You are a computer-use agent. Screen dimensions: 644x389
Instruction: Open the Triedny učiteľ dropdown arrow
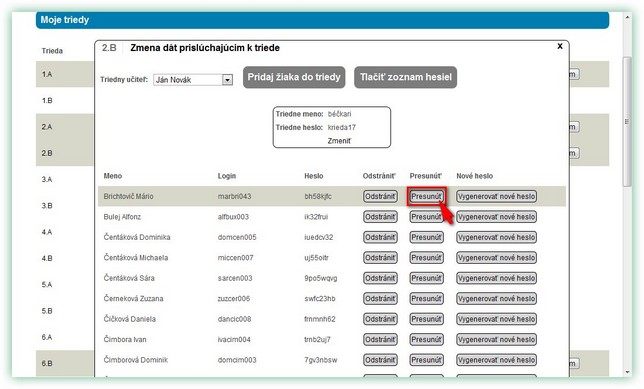(x=227, y=80)
